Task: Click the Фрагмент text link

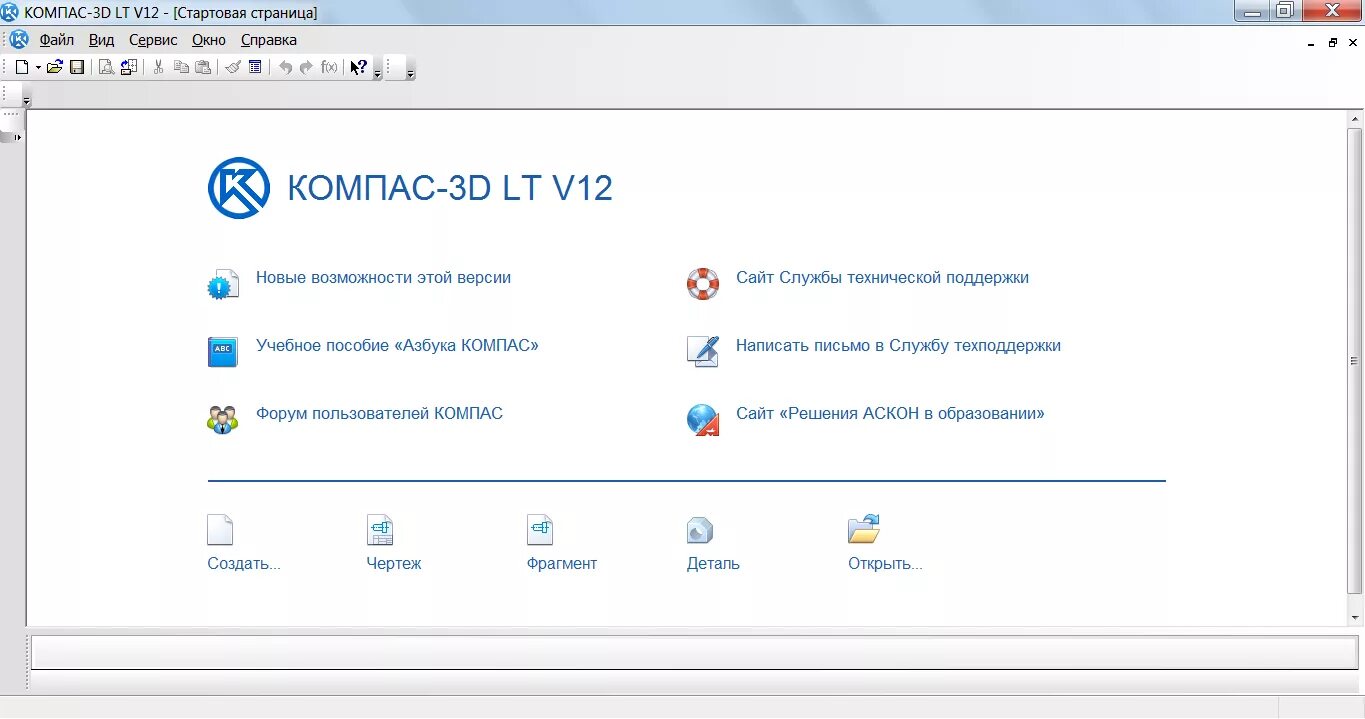Action: (562, 564)
